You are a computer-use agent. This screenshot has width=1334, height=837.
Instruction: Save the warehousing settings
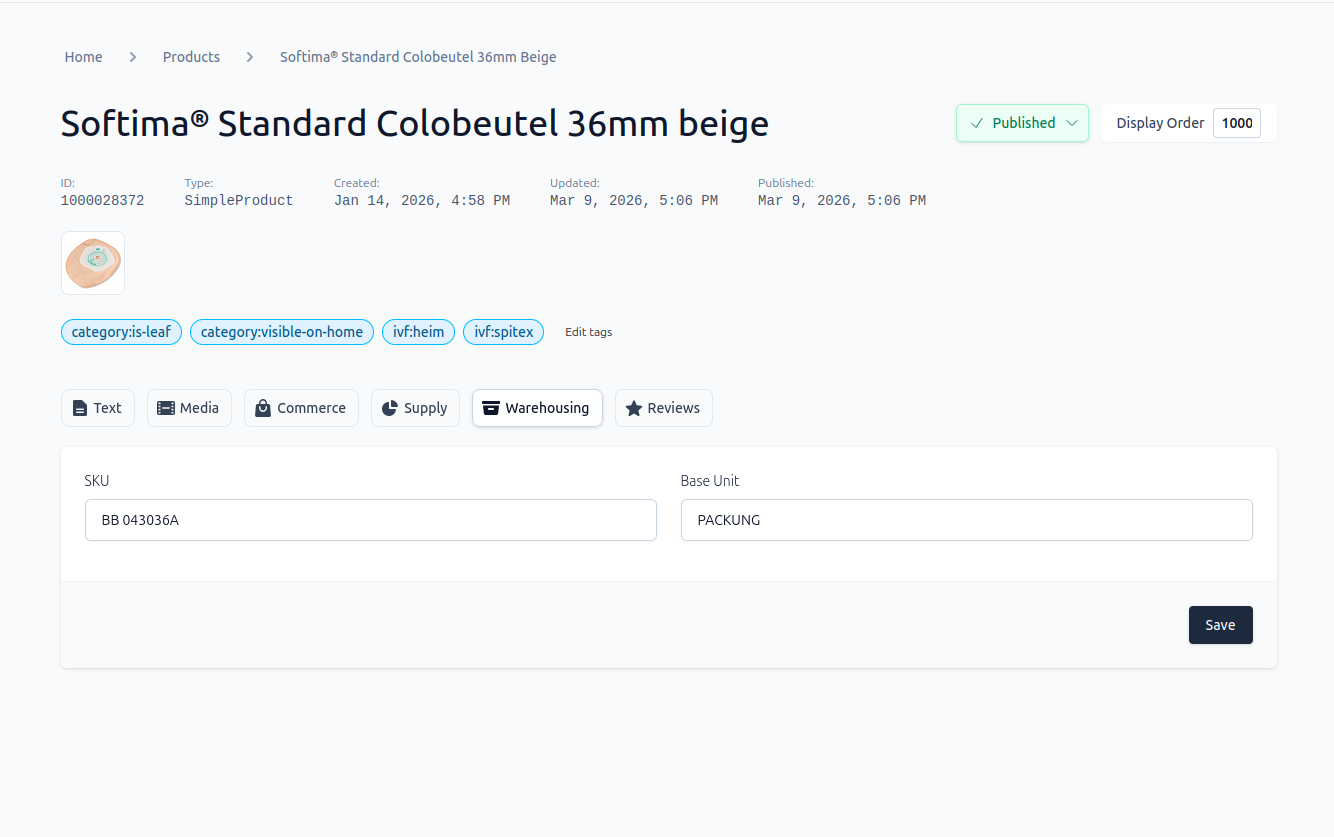point(1220,625)
